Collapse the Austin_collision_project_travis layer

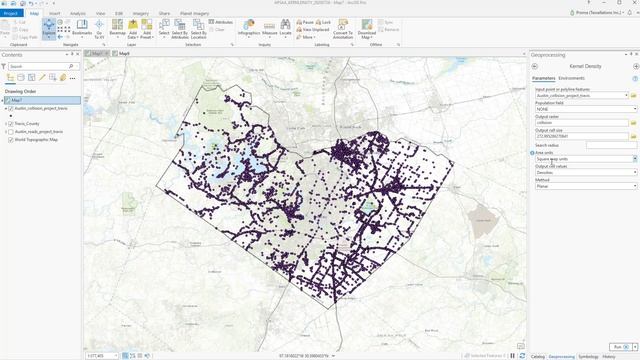point(6,109)
